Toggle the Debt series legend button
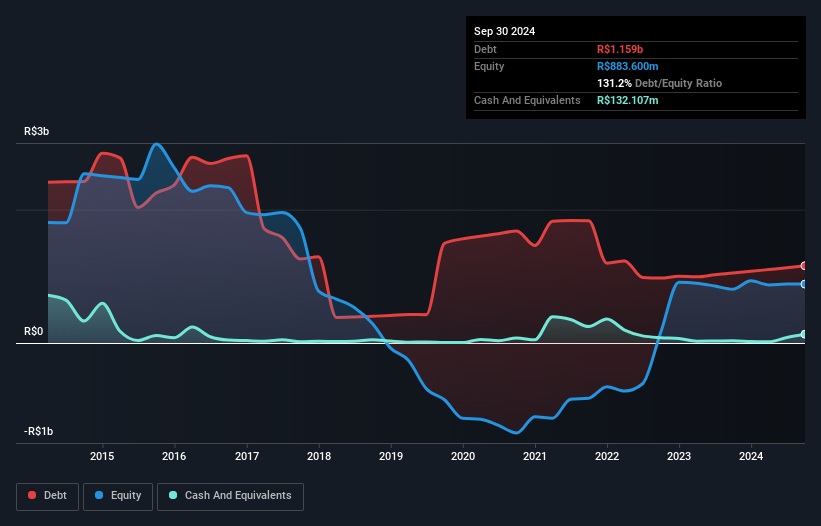The width and height of the screenshot is (821, 526). pyautogui.click(x=48, y=496)
